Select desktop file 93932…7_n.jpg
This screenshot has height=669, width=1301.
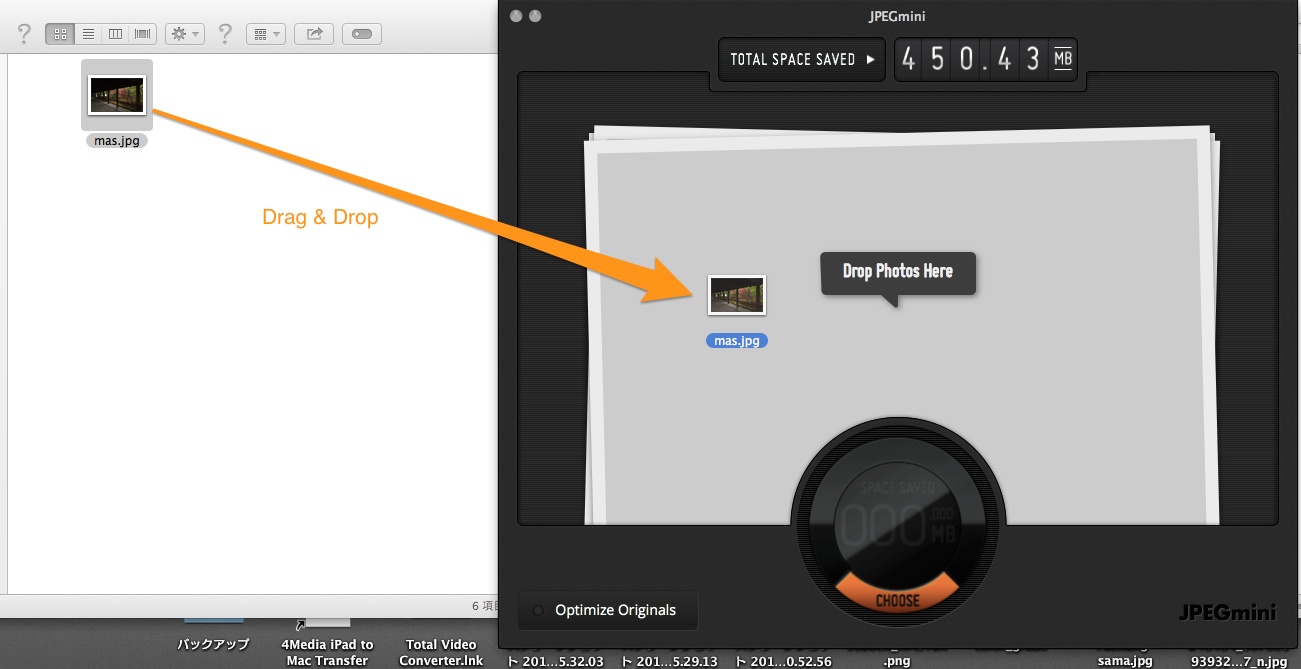point(1239,660)
